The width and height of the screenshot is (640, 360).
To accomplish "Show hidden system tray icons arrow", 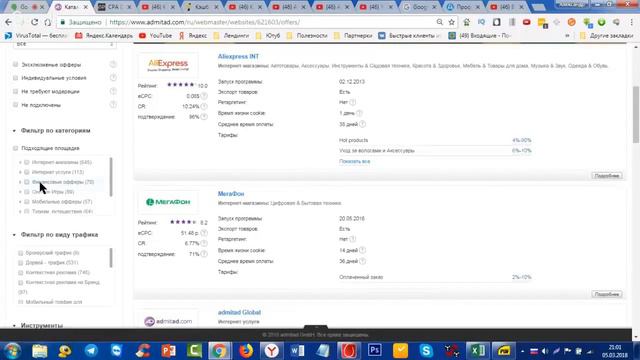I will (522, 351).
